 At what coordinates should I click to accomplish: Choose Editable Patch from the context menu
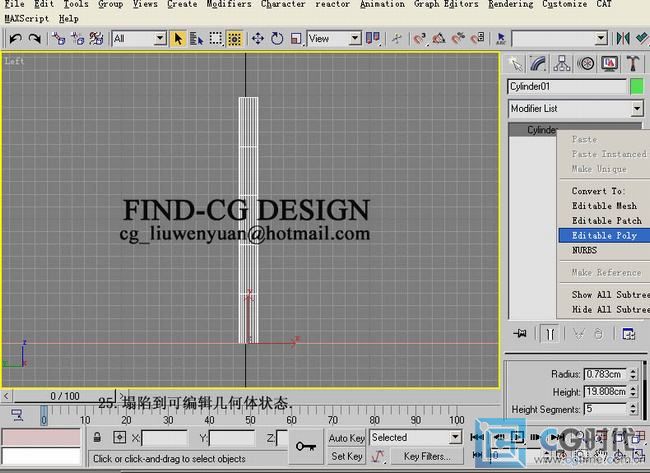click(604, 221)
